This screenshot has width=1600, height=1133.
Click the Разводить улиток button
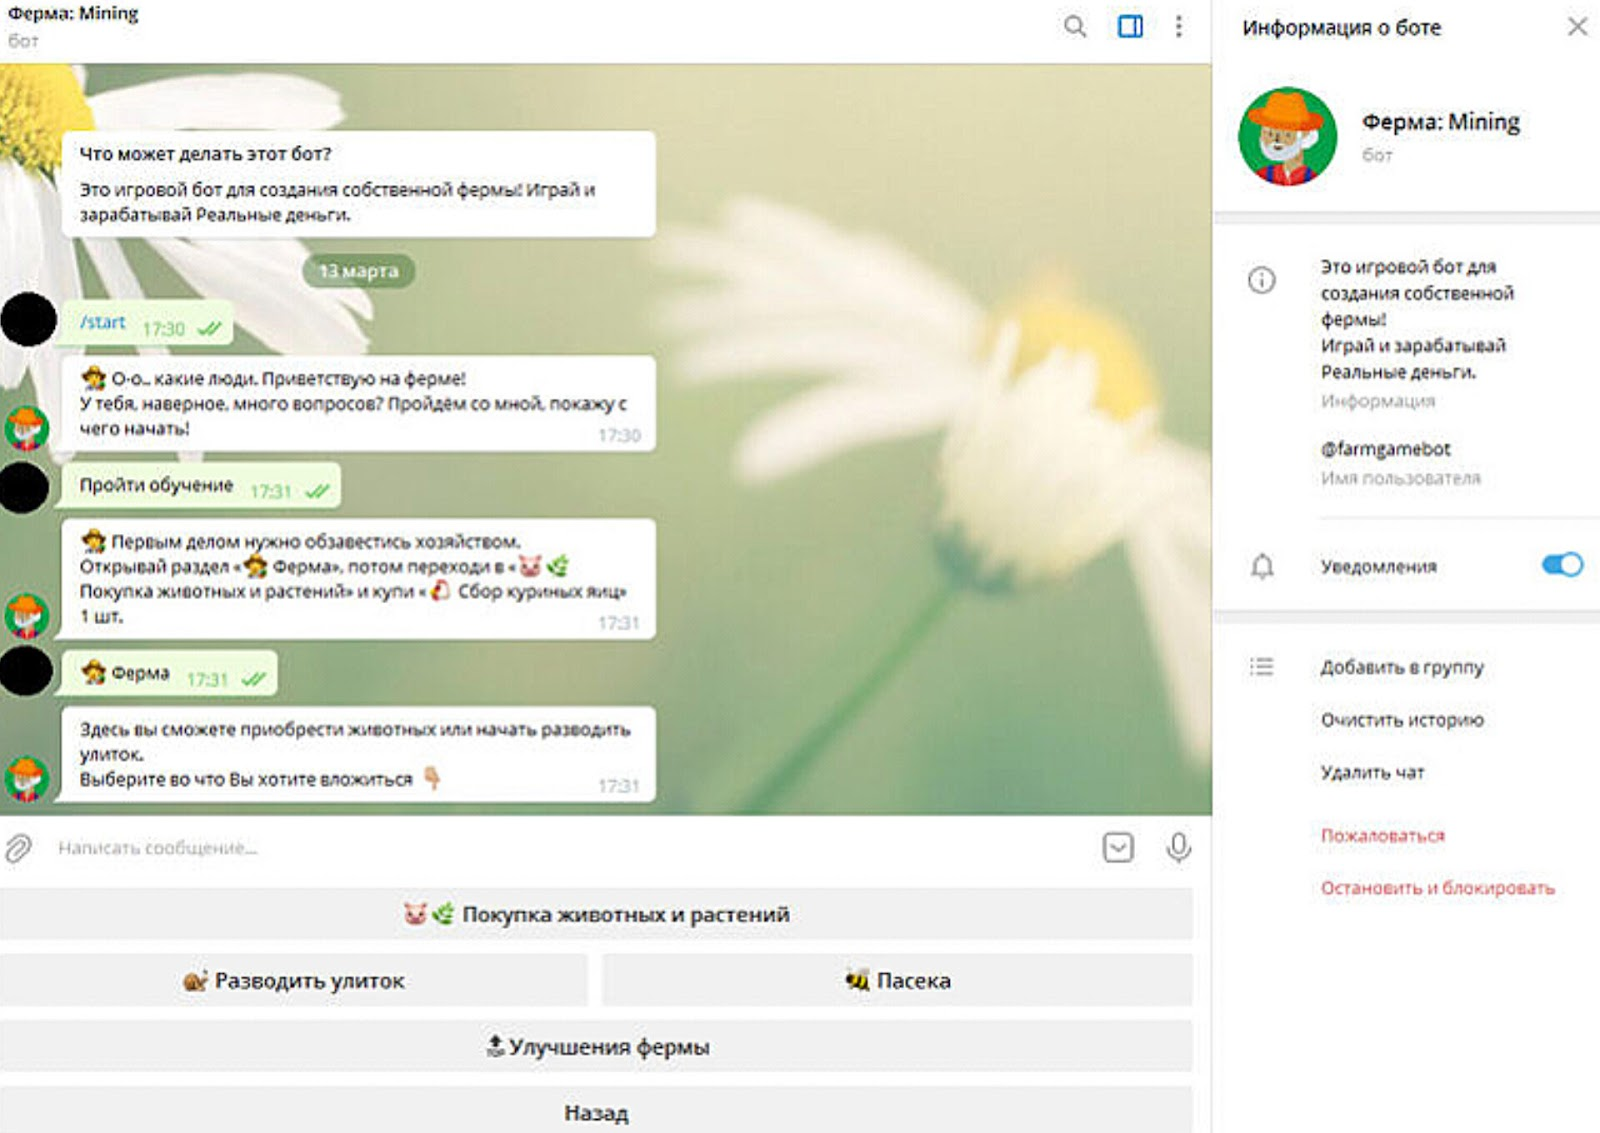pos(294,981)
